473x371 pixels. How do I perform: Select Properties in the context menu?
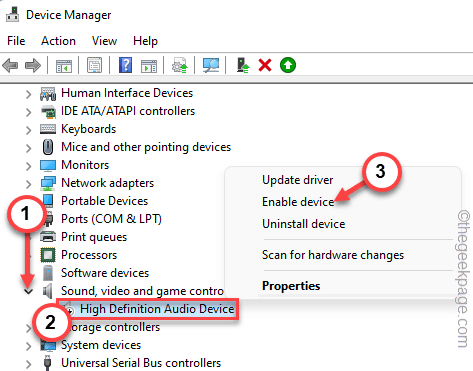point(291,286)
